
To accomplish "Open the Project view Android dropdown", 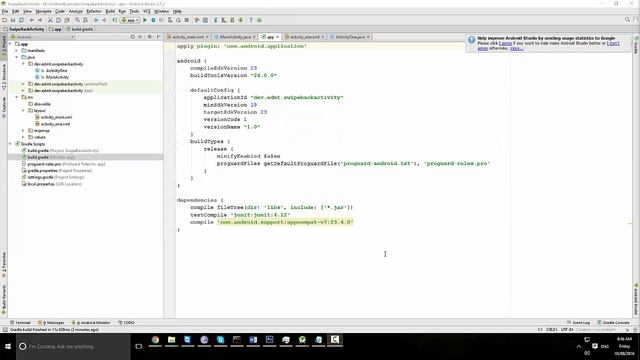I will (43, 37).
